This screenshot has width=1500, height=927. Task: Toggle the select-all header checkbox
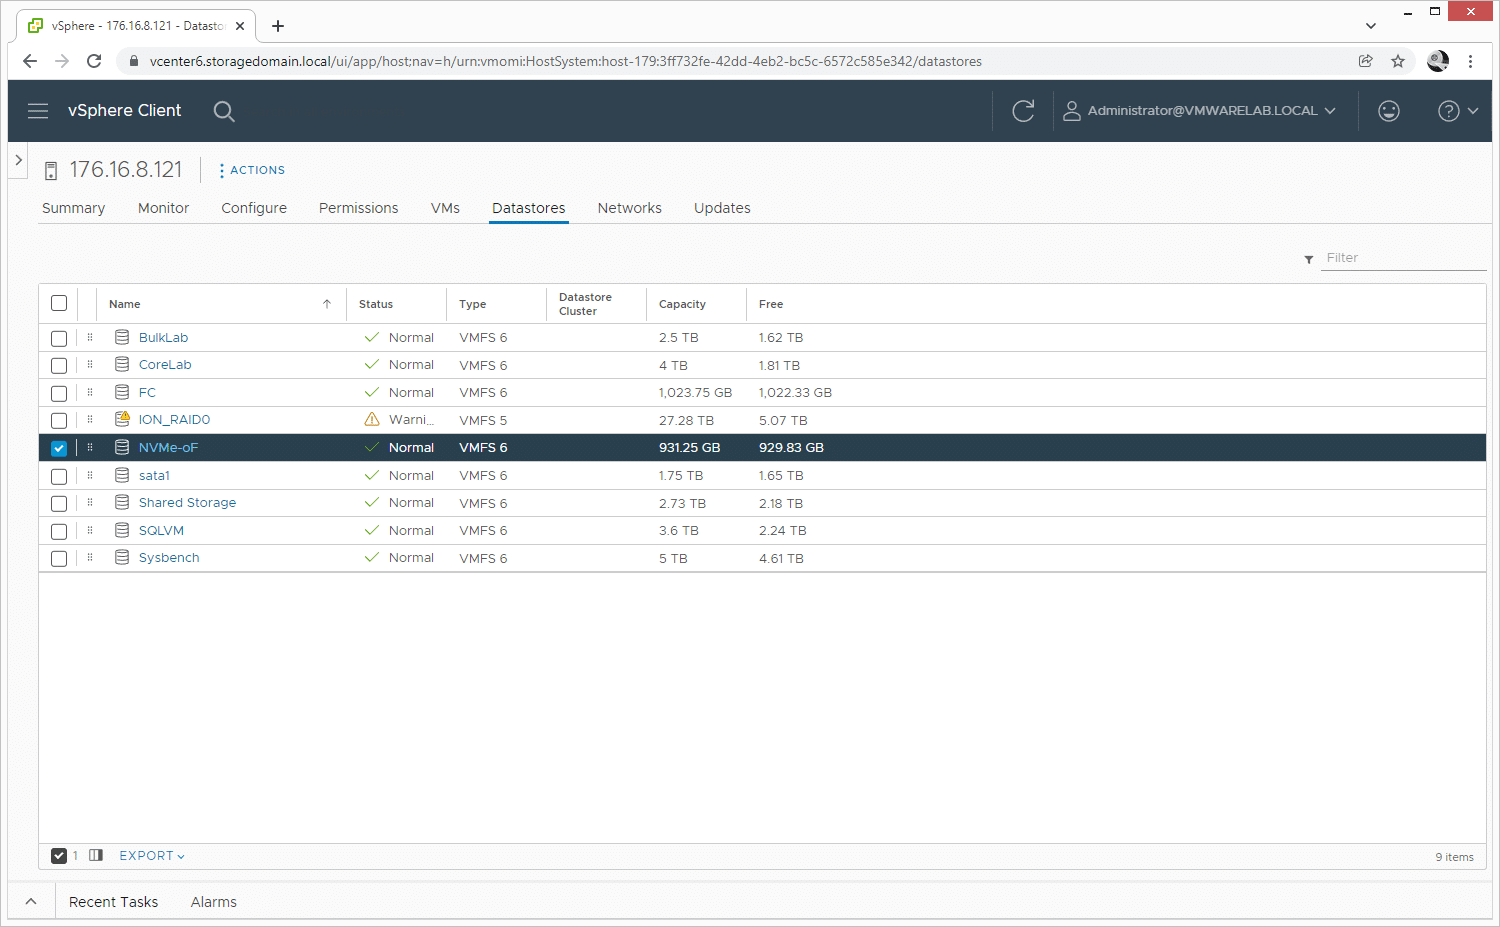(x=59, y=303)
